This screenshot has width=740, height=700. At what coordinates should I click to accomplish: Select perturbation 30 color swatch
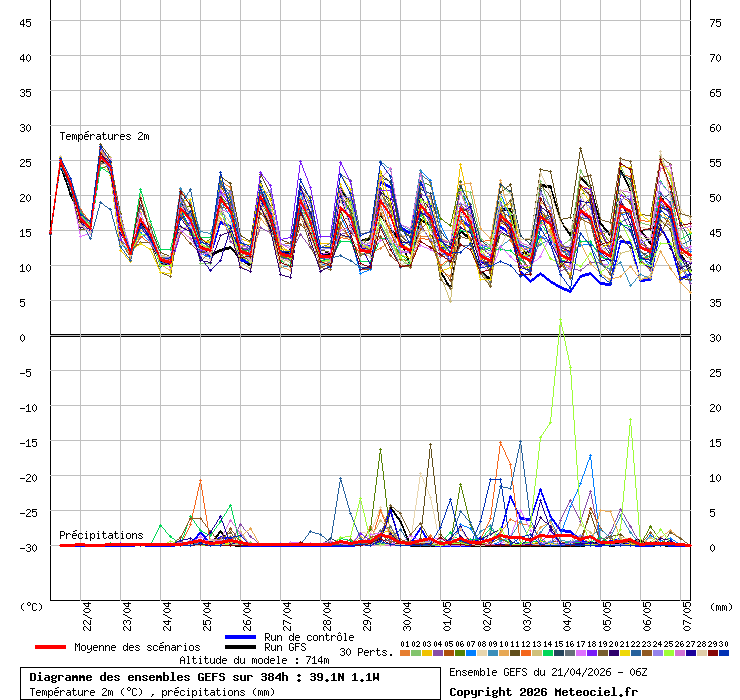click(x=724, y=653)
